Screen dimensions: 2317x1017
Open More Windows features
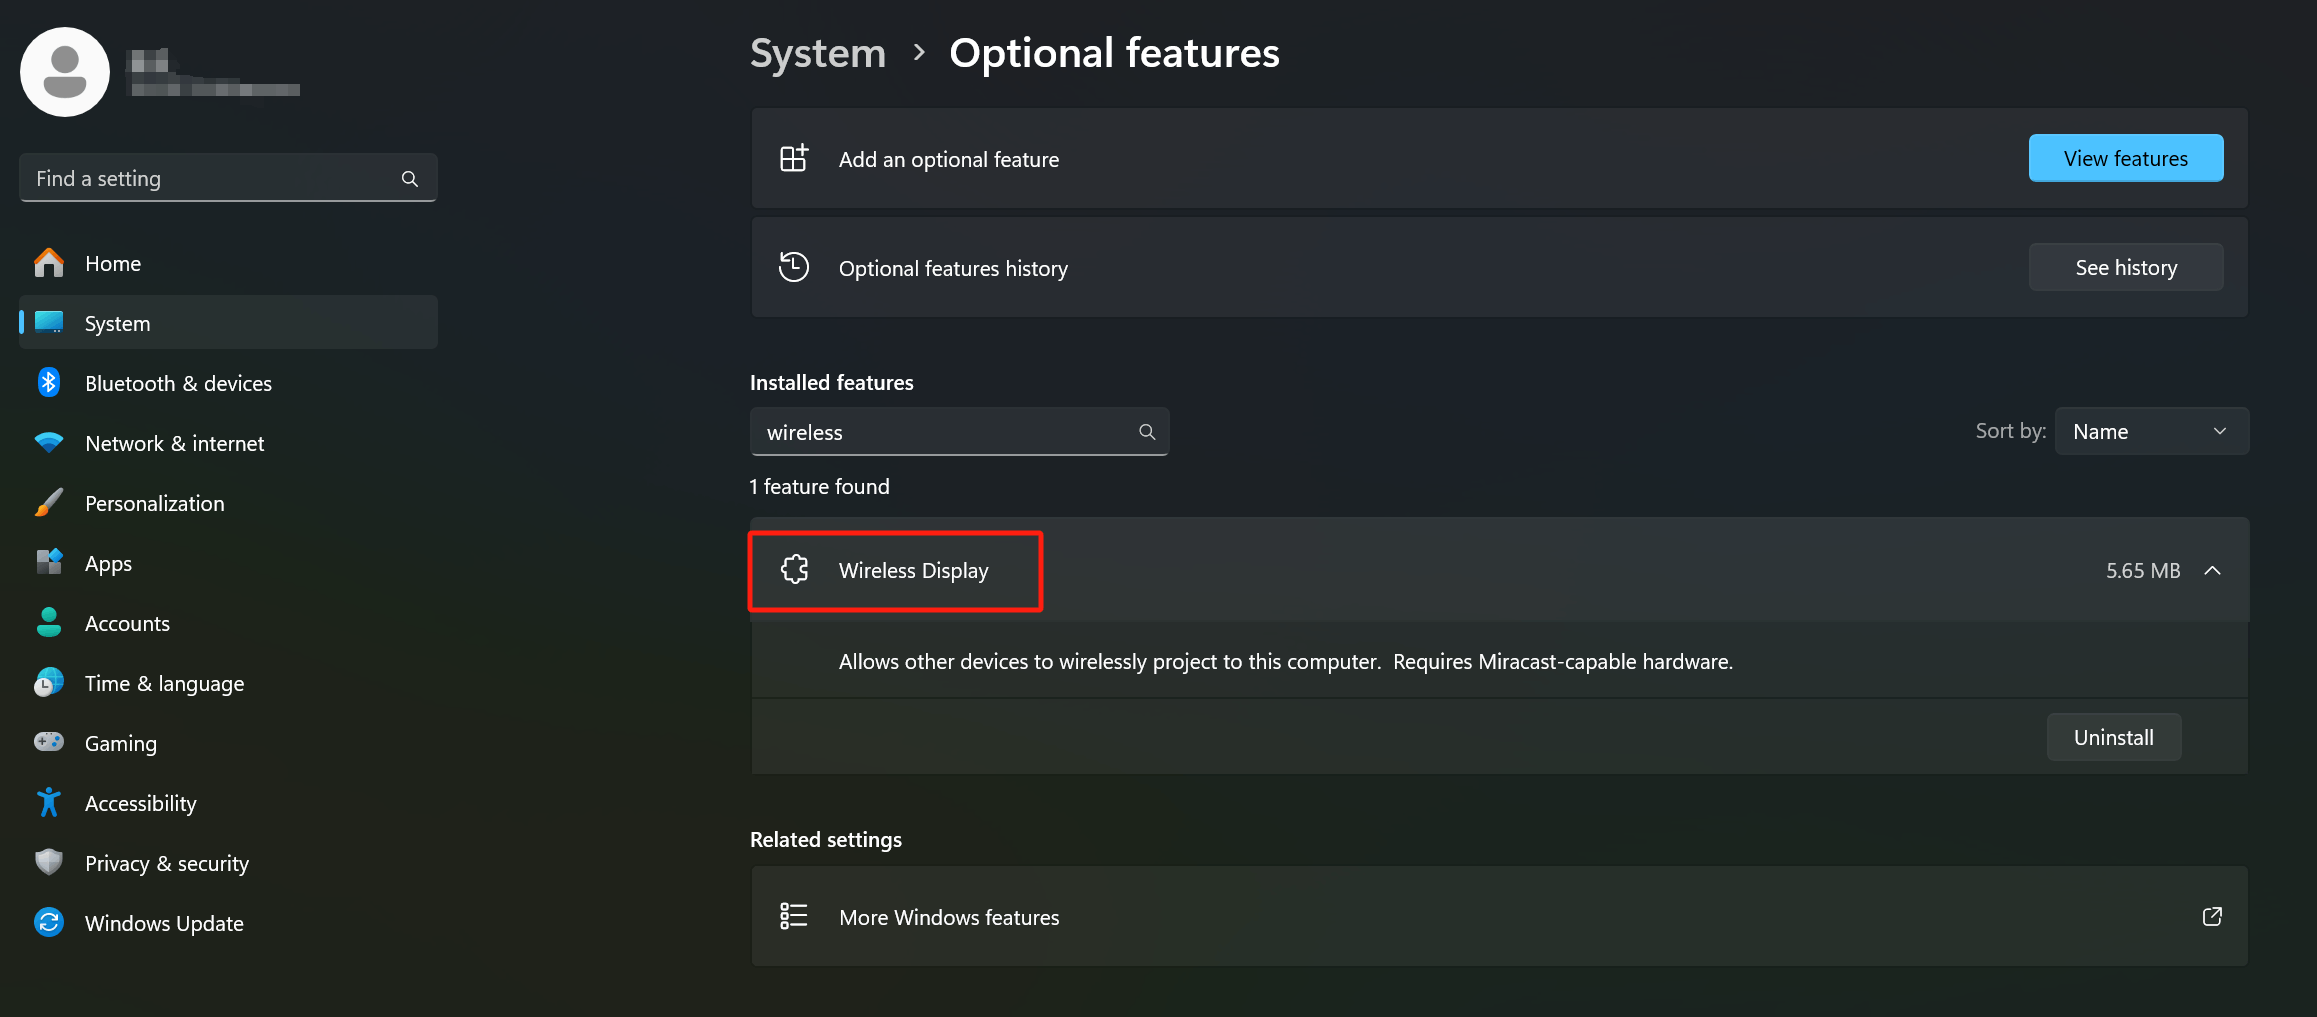948,916
